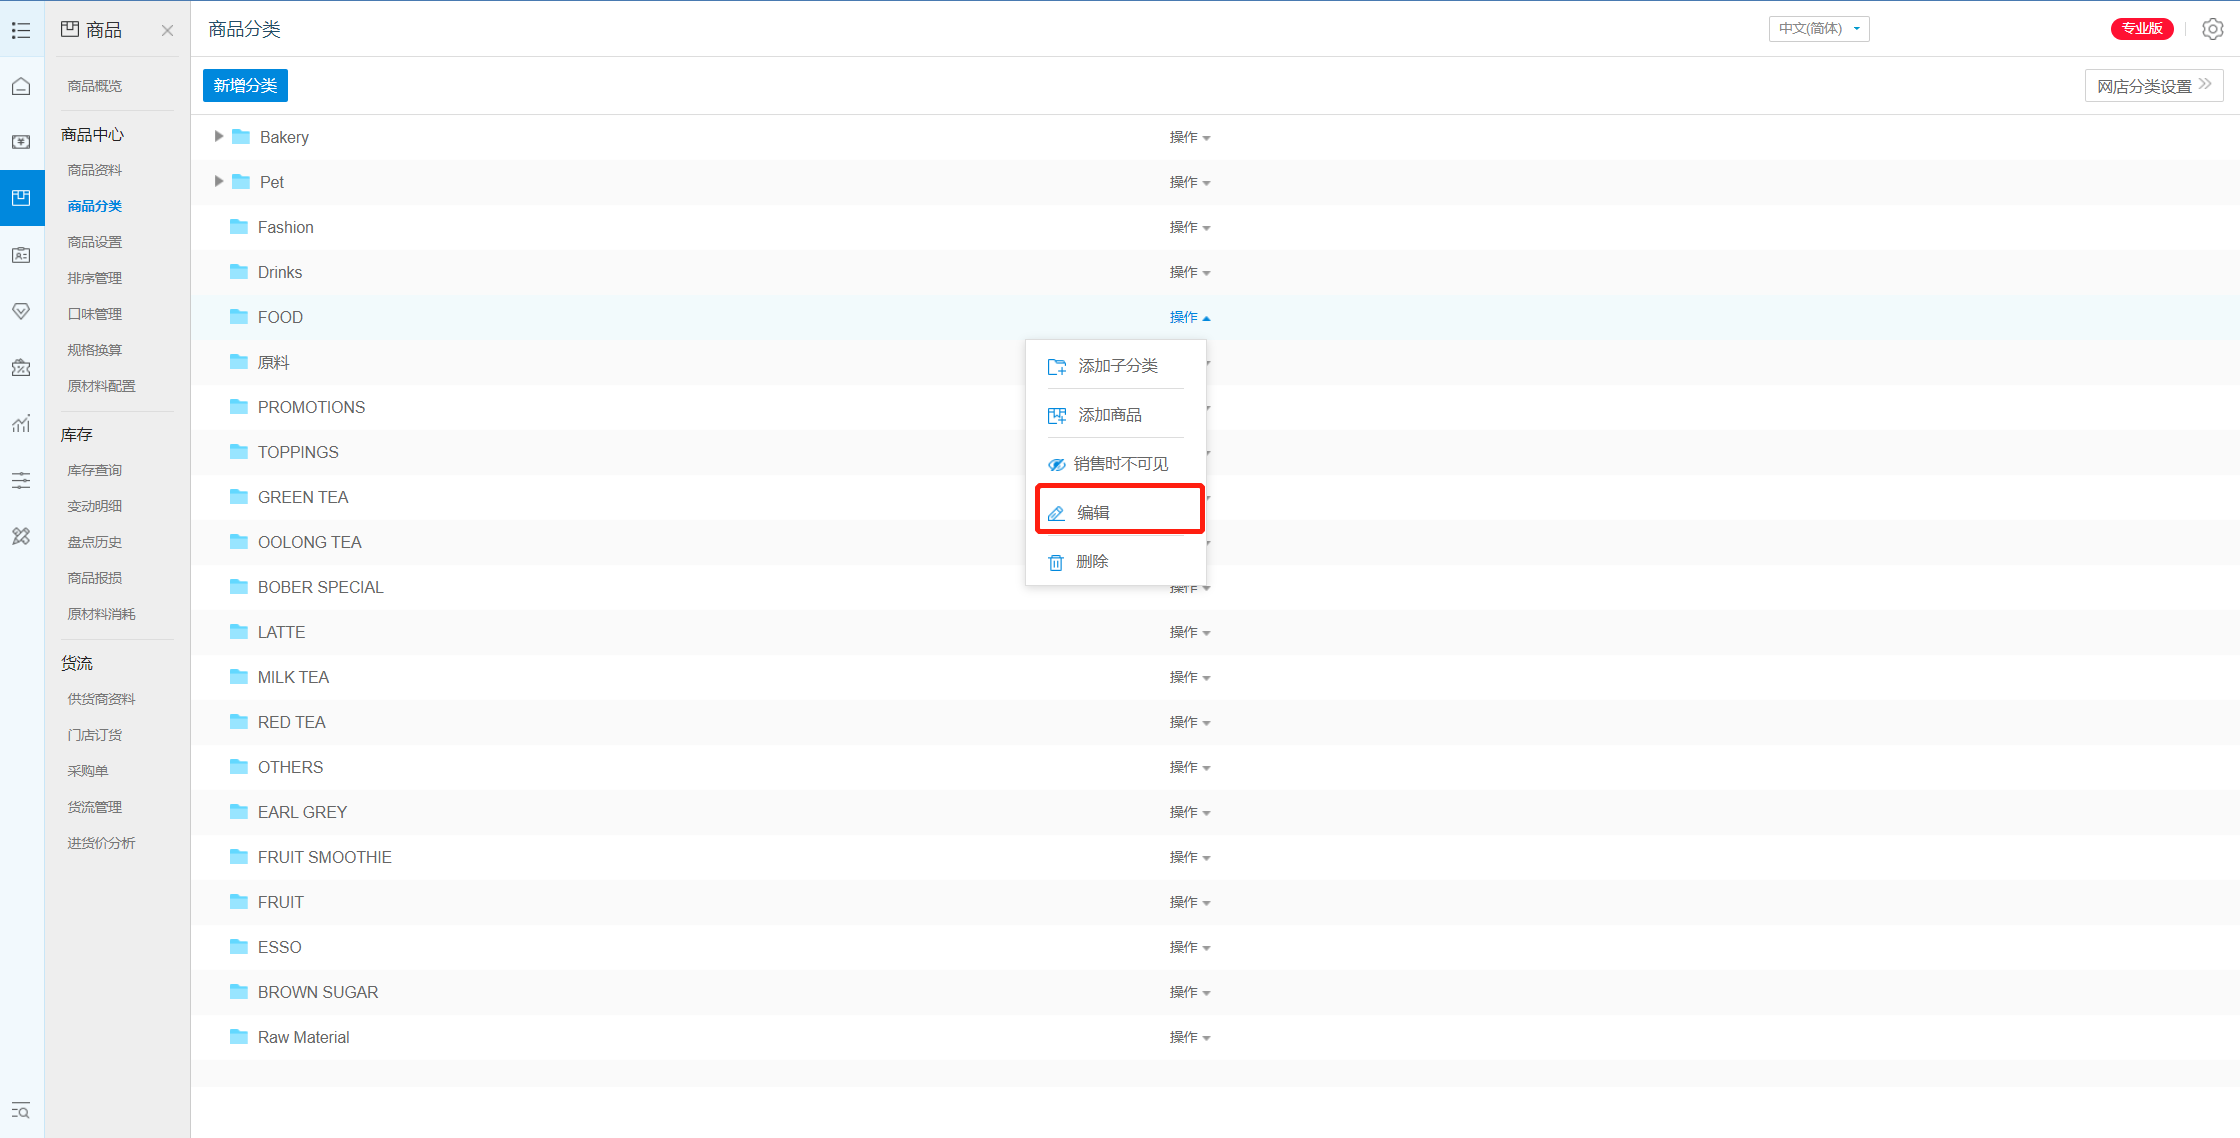Click the home icon in left sidebar

tap(21, 87)
